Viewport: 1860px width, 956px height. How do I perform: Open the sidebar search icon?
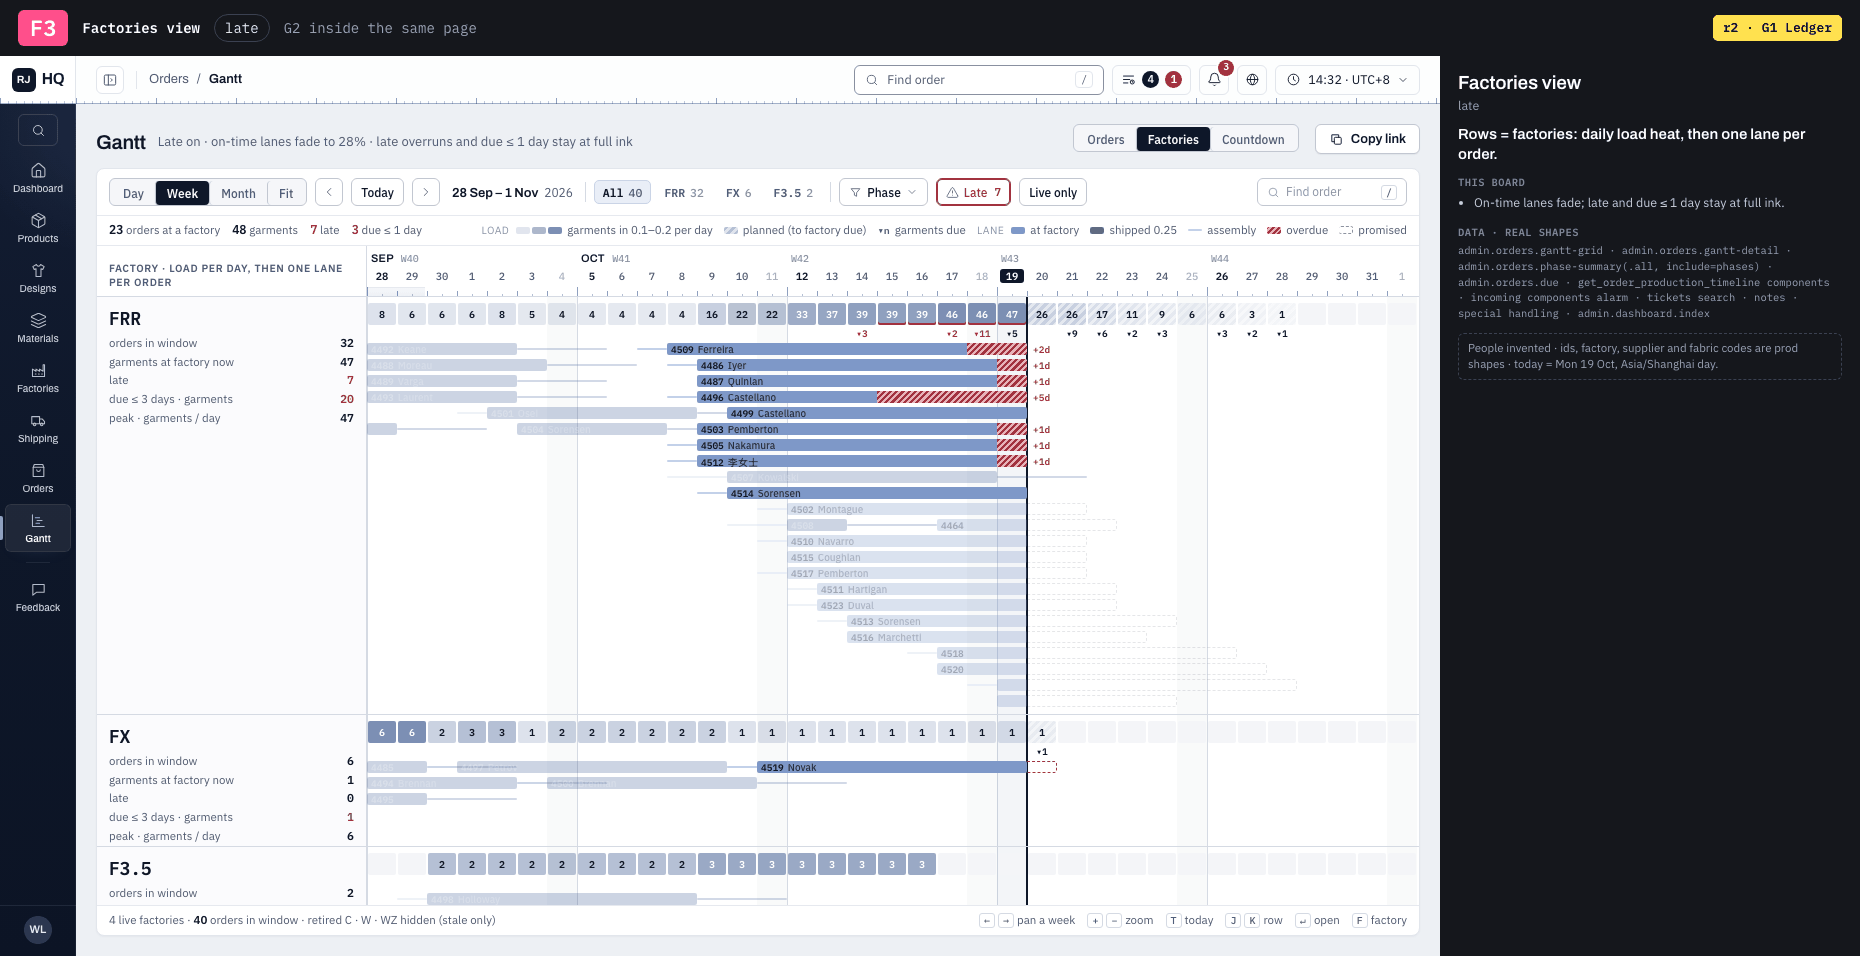click(x=38, y=130)
